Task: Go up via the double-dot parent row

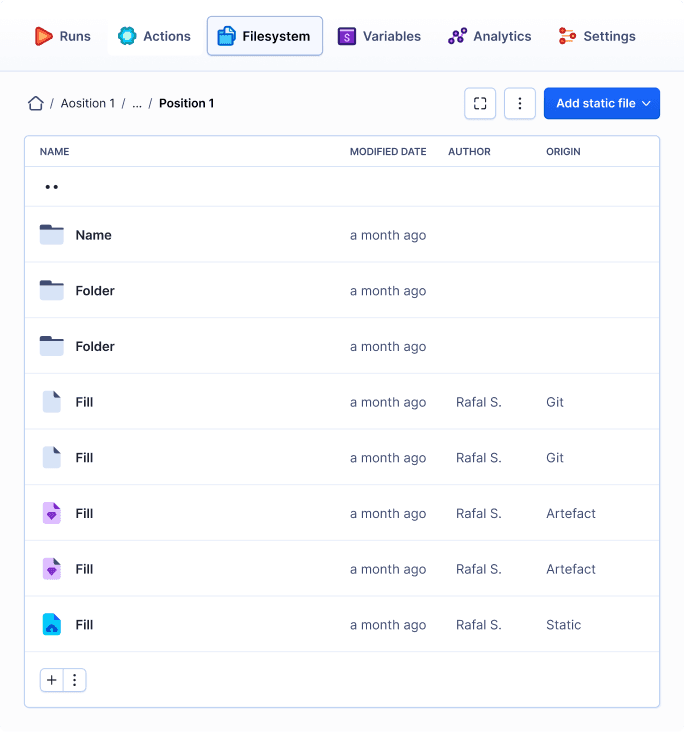Action: click(52, 187)
